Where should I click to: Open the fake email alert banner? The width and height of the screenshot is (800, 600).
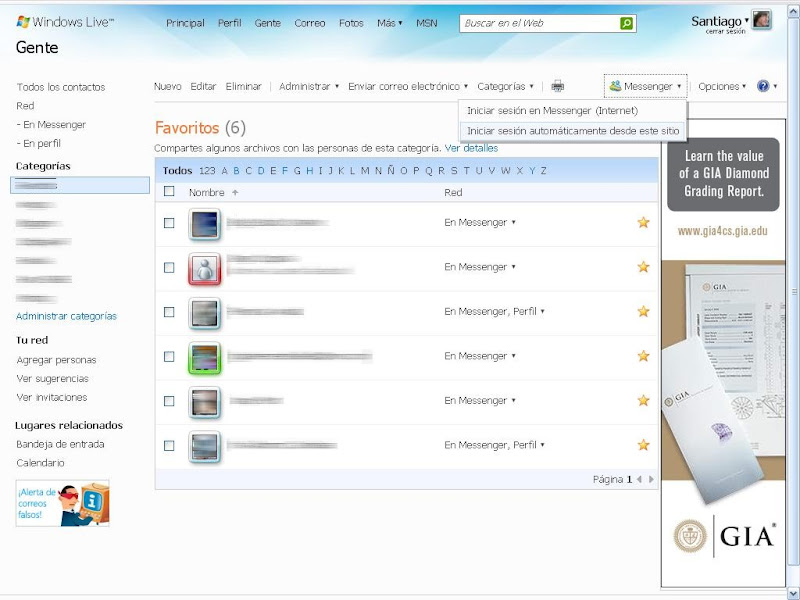click(62, 503)
